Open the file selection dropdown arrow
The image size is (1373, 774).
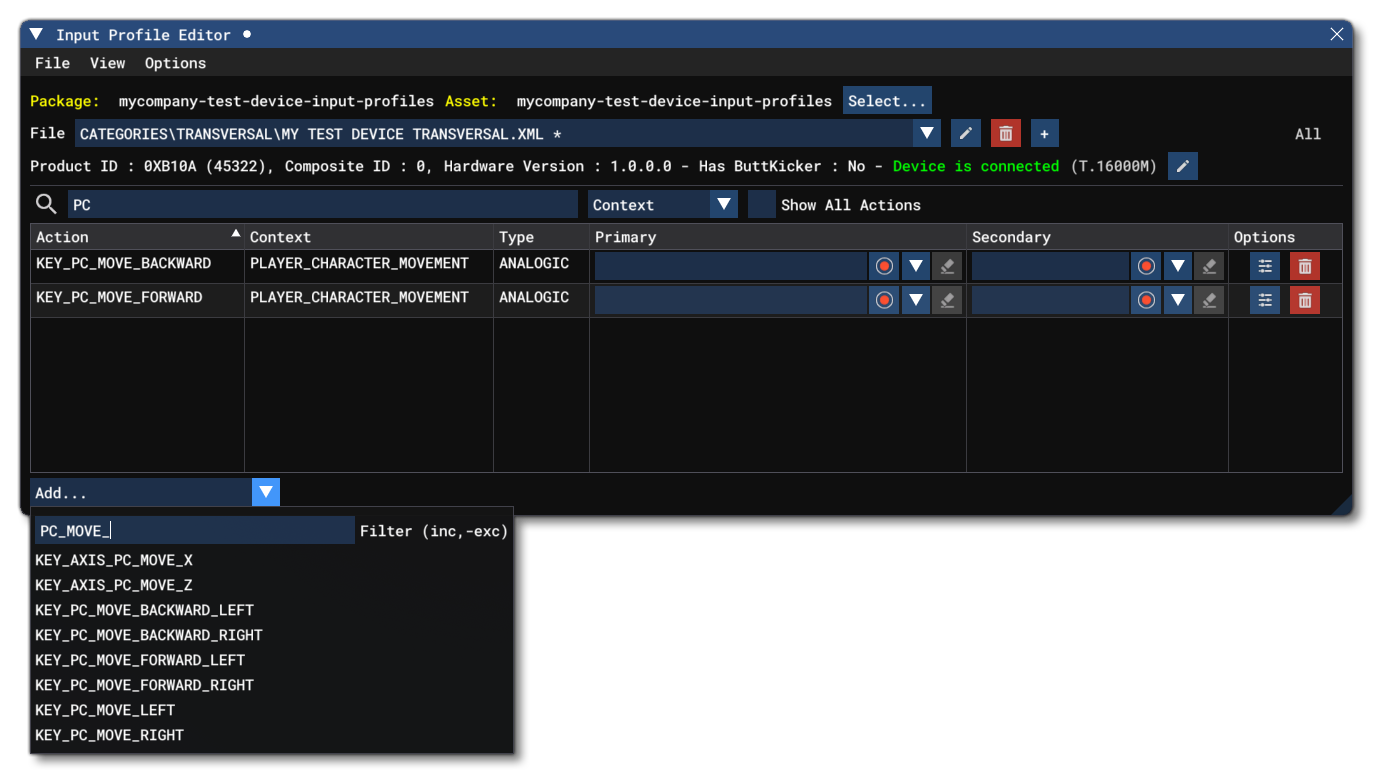pyautogui.click(x=926, y=132)
